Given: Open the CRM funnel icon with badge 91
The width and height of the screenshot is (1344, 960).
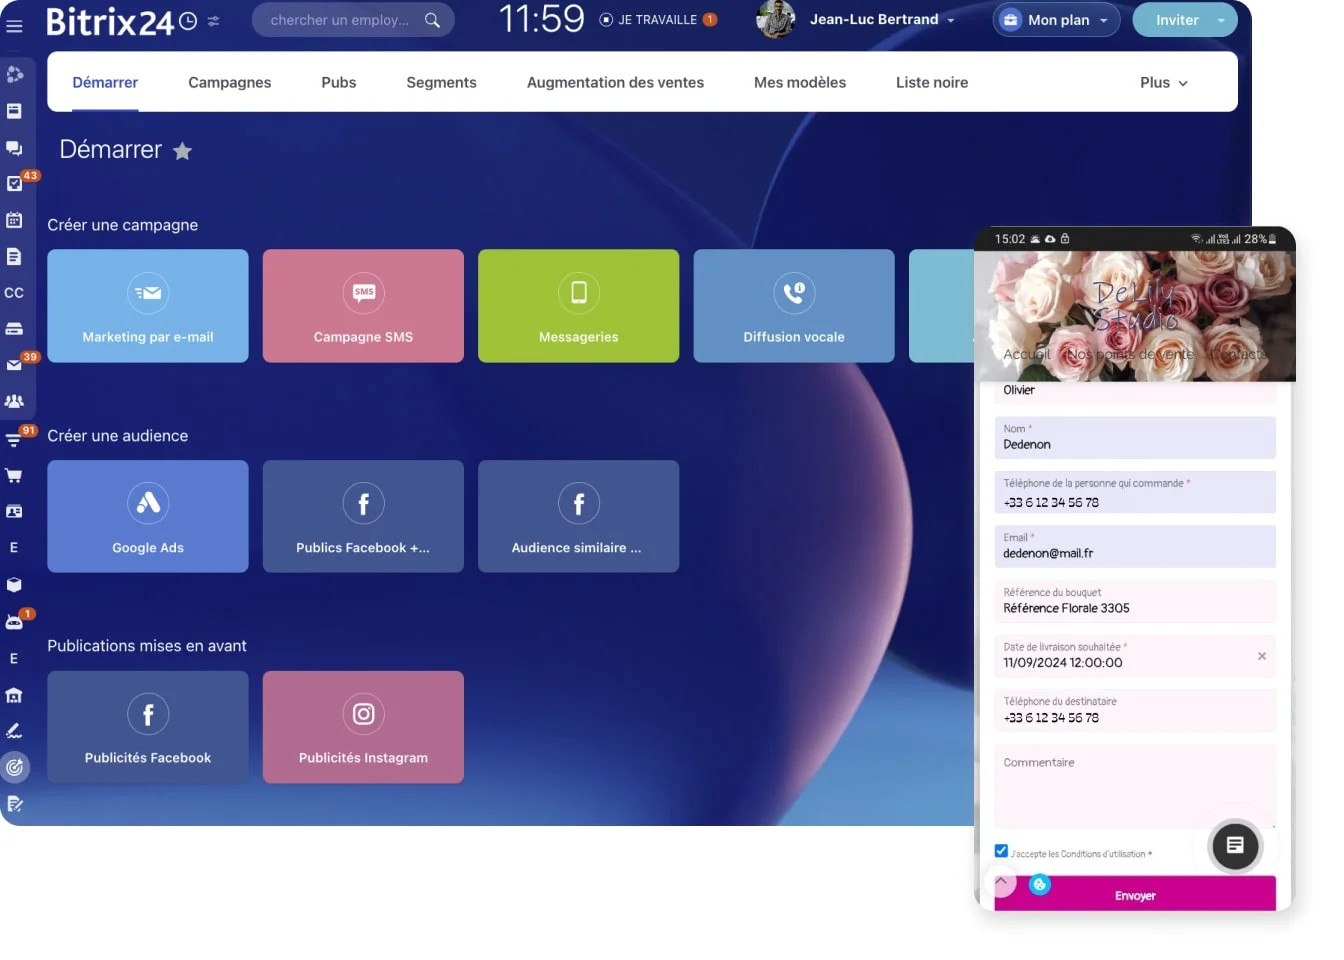Looking at the screenshot, I should (13, 439).
